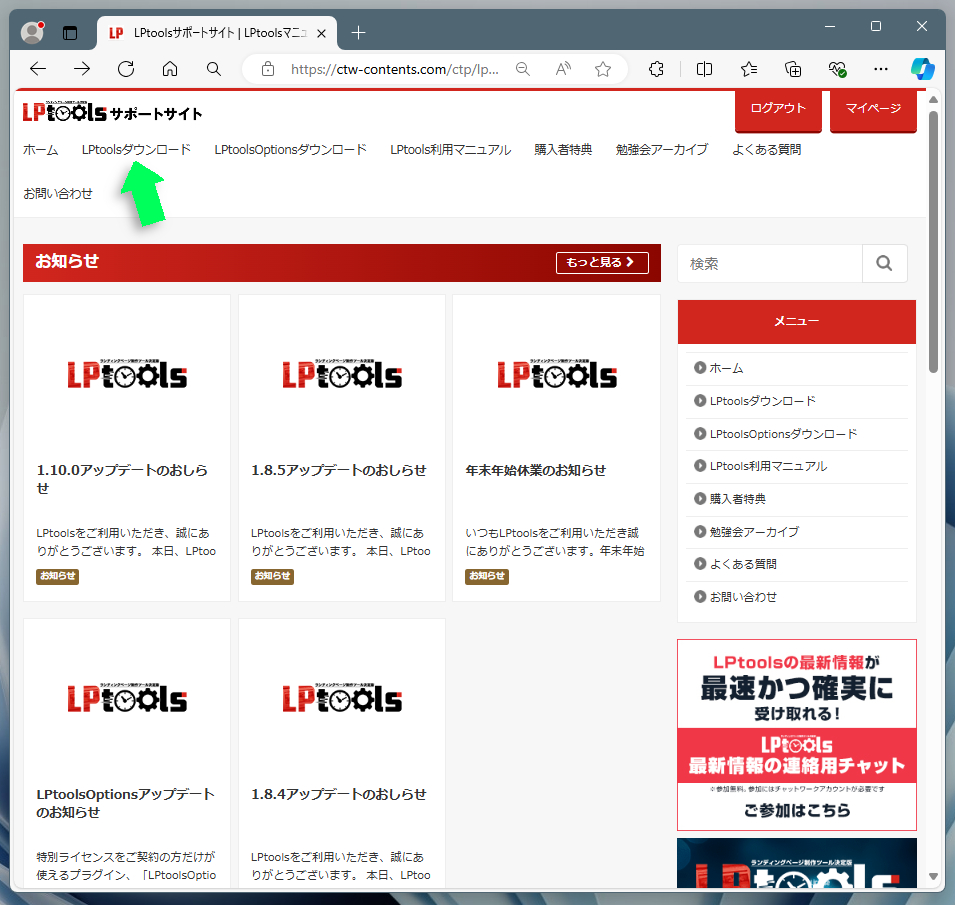The image size is (955, 905).
Task: Add this page to favorites
Action: click(603, 69)
